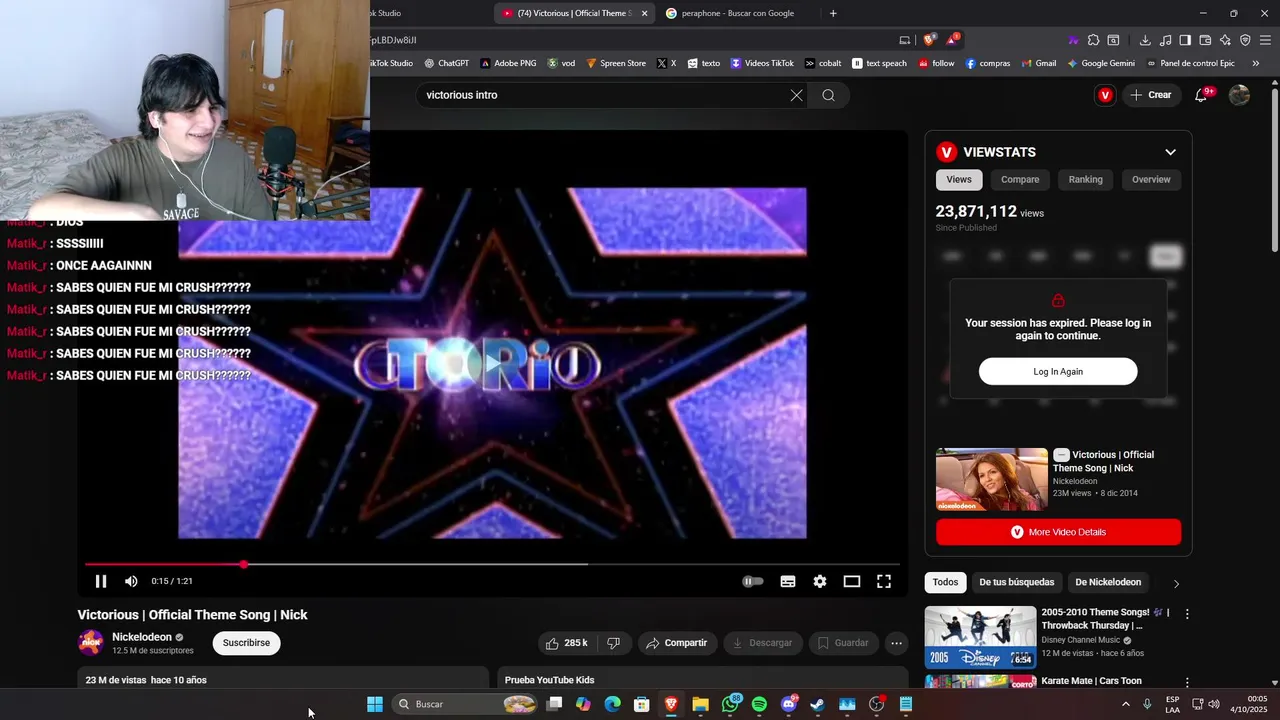The height and width of the screenshot is (720, 1280).
Task: Select the 'De tus búsquedas' filter chip
Action: [1016, 582]
